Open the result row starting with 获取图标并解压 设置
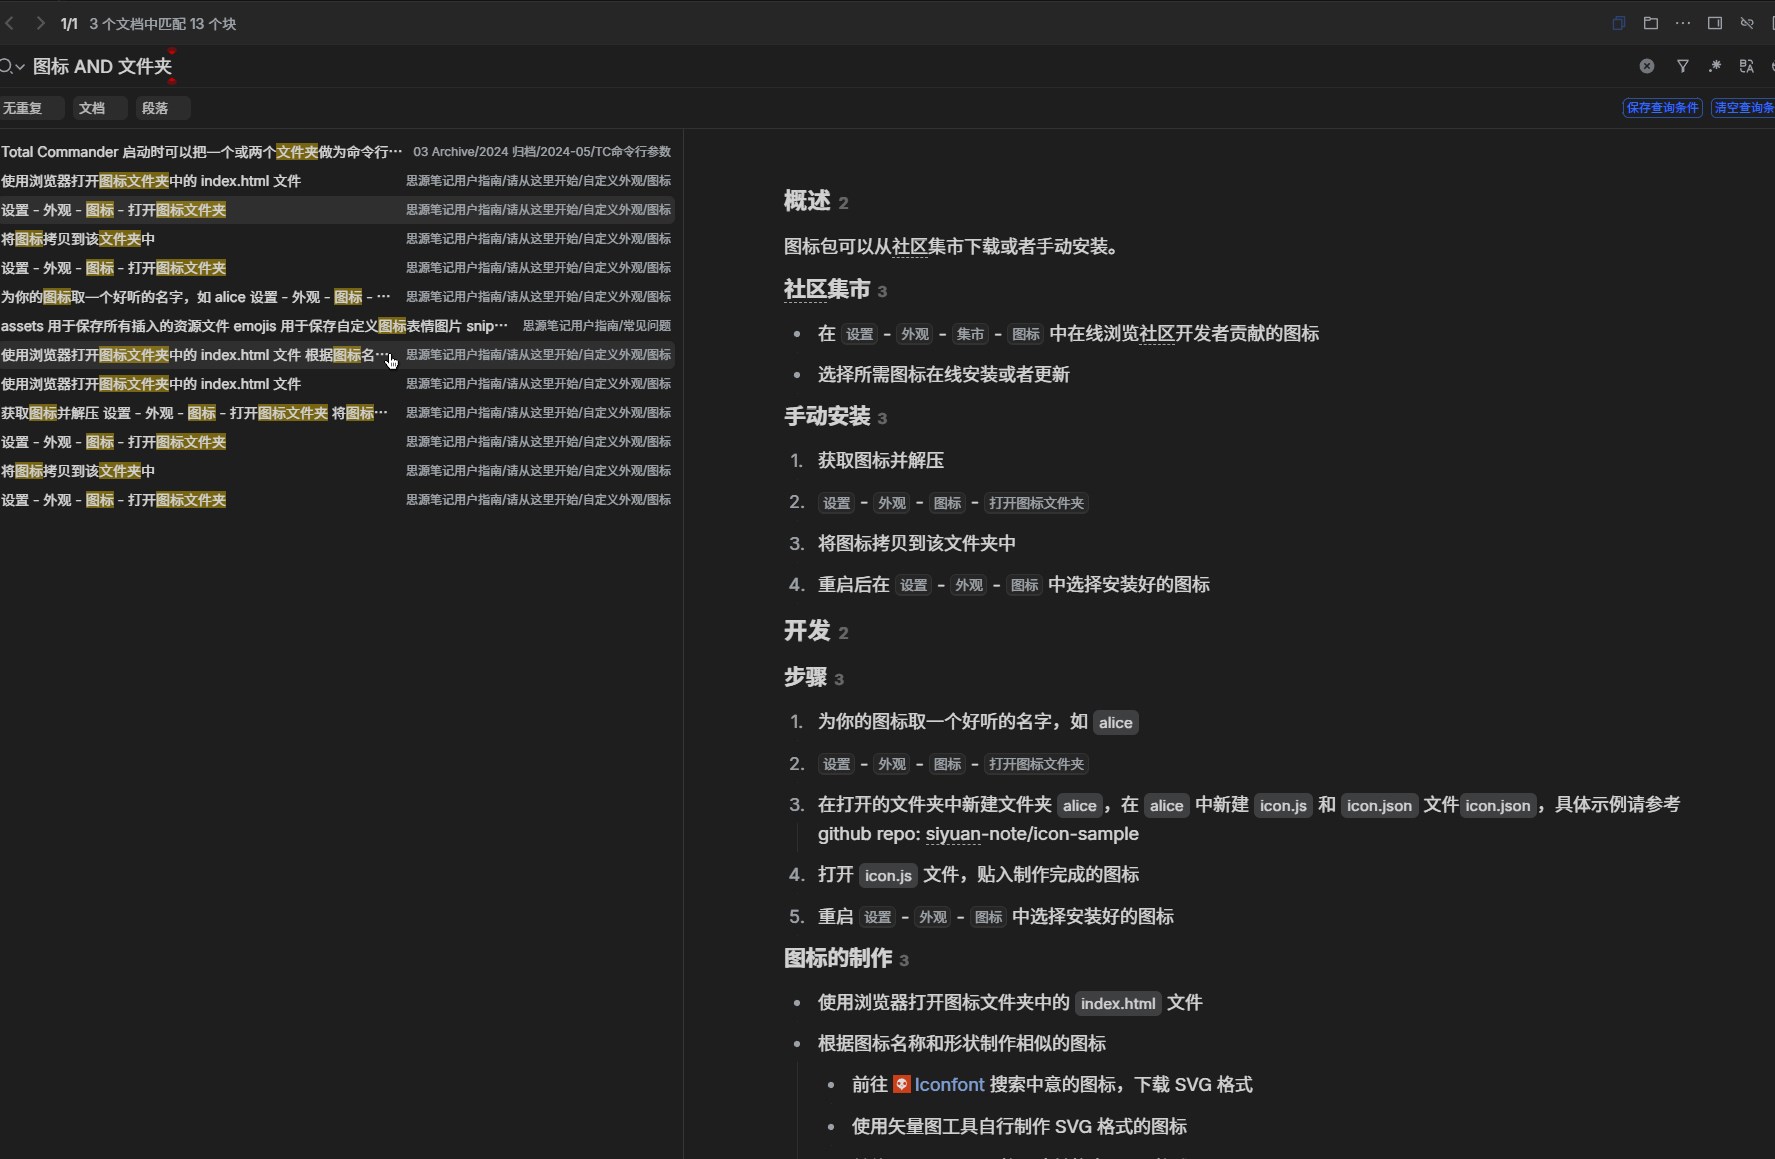This screenshot has height=1159, width=1775. tap(337, 413)
